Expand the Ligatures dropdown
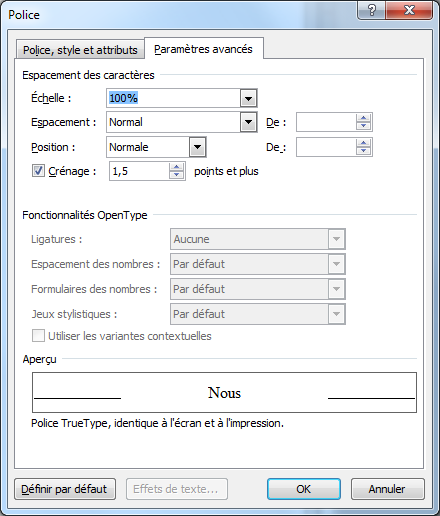 tap(336, 239)
